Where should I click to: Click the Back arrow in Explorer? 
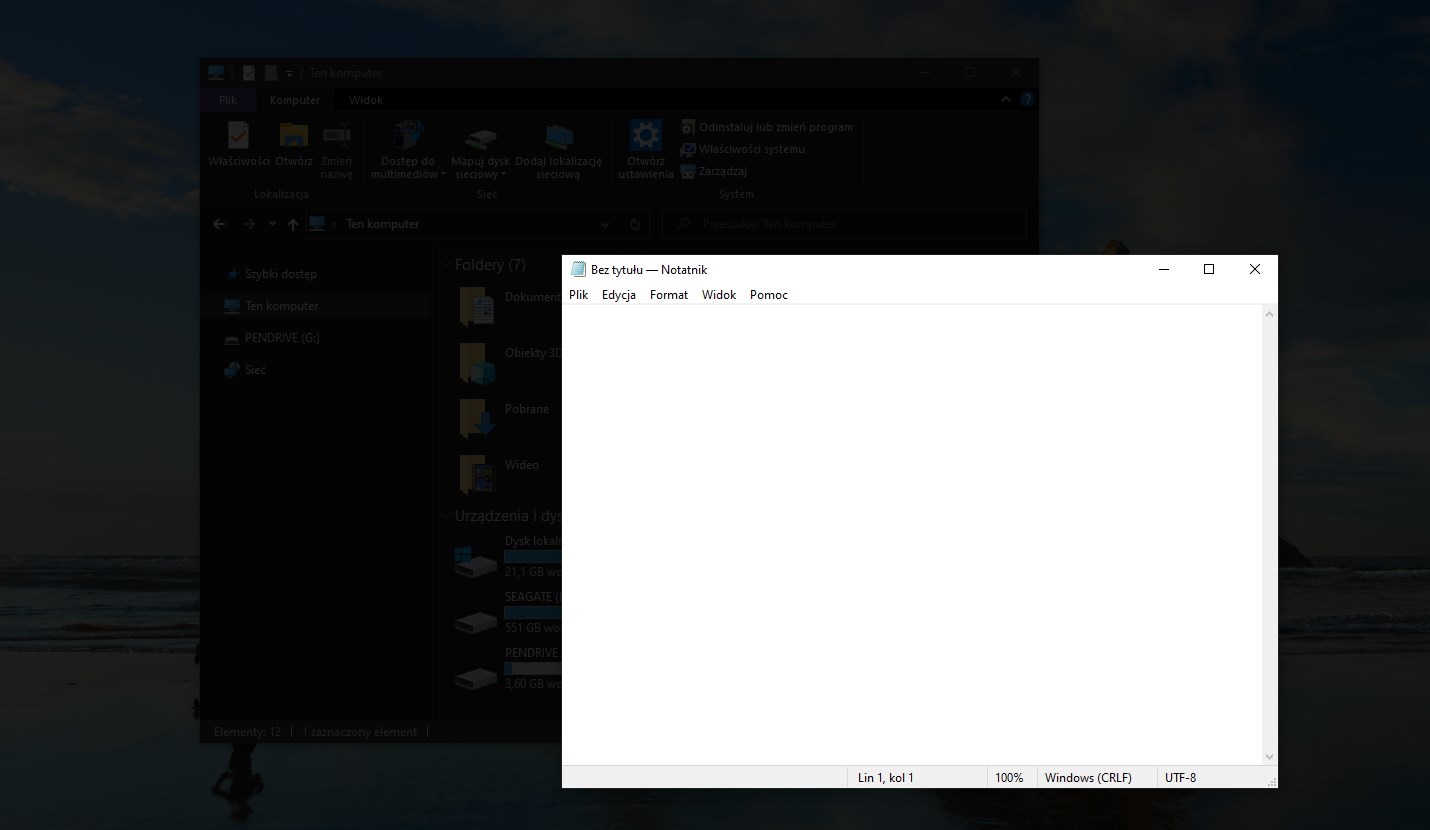[x=220, y=224]
